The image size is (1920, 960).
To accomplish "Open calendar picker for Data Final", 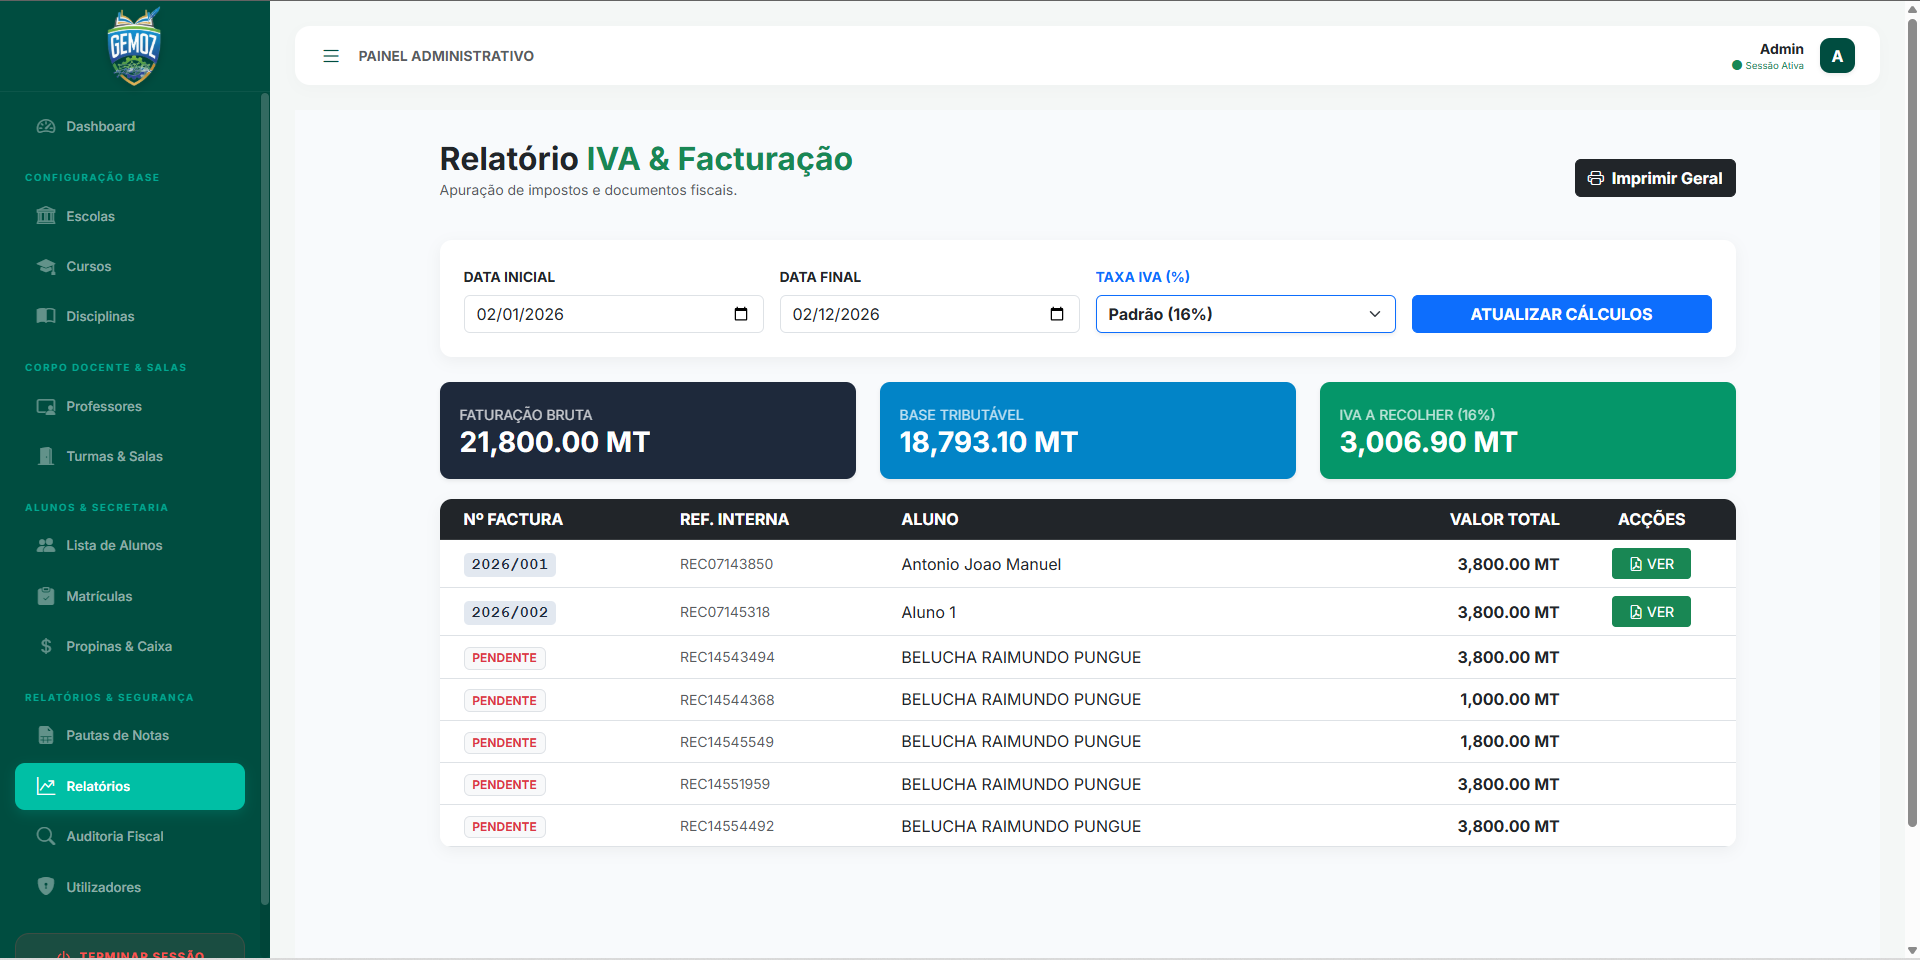I will 1056,314.
